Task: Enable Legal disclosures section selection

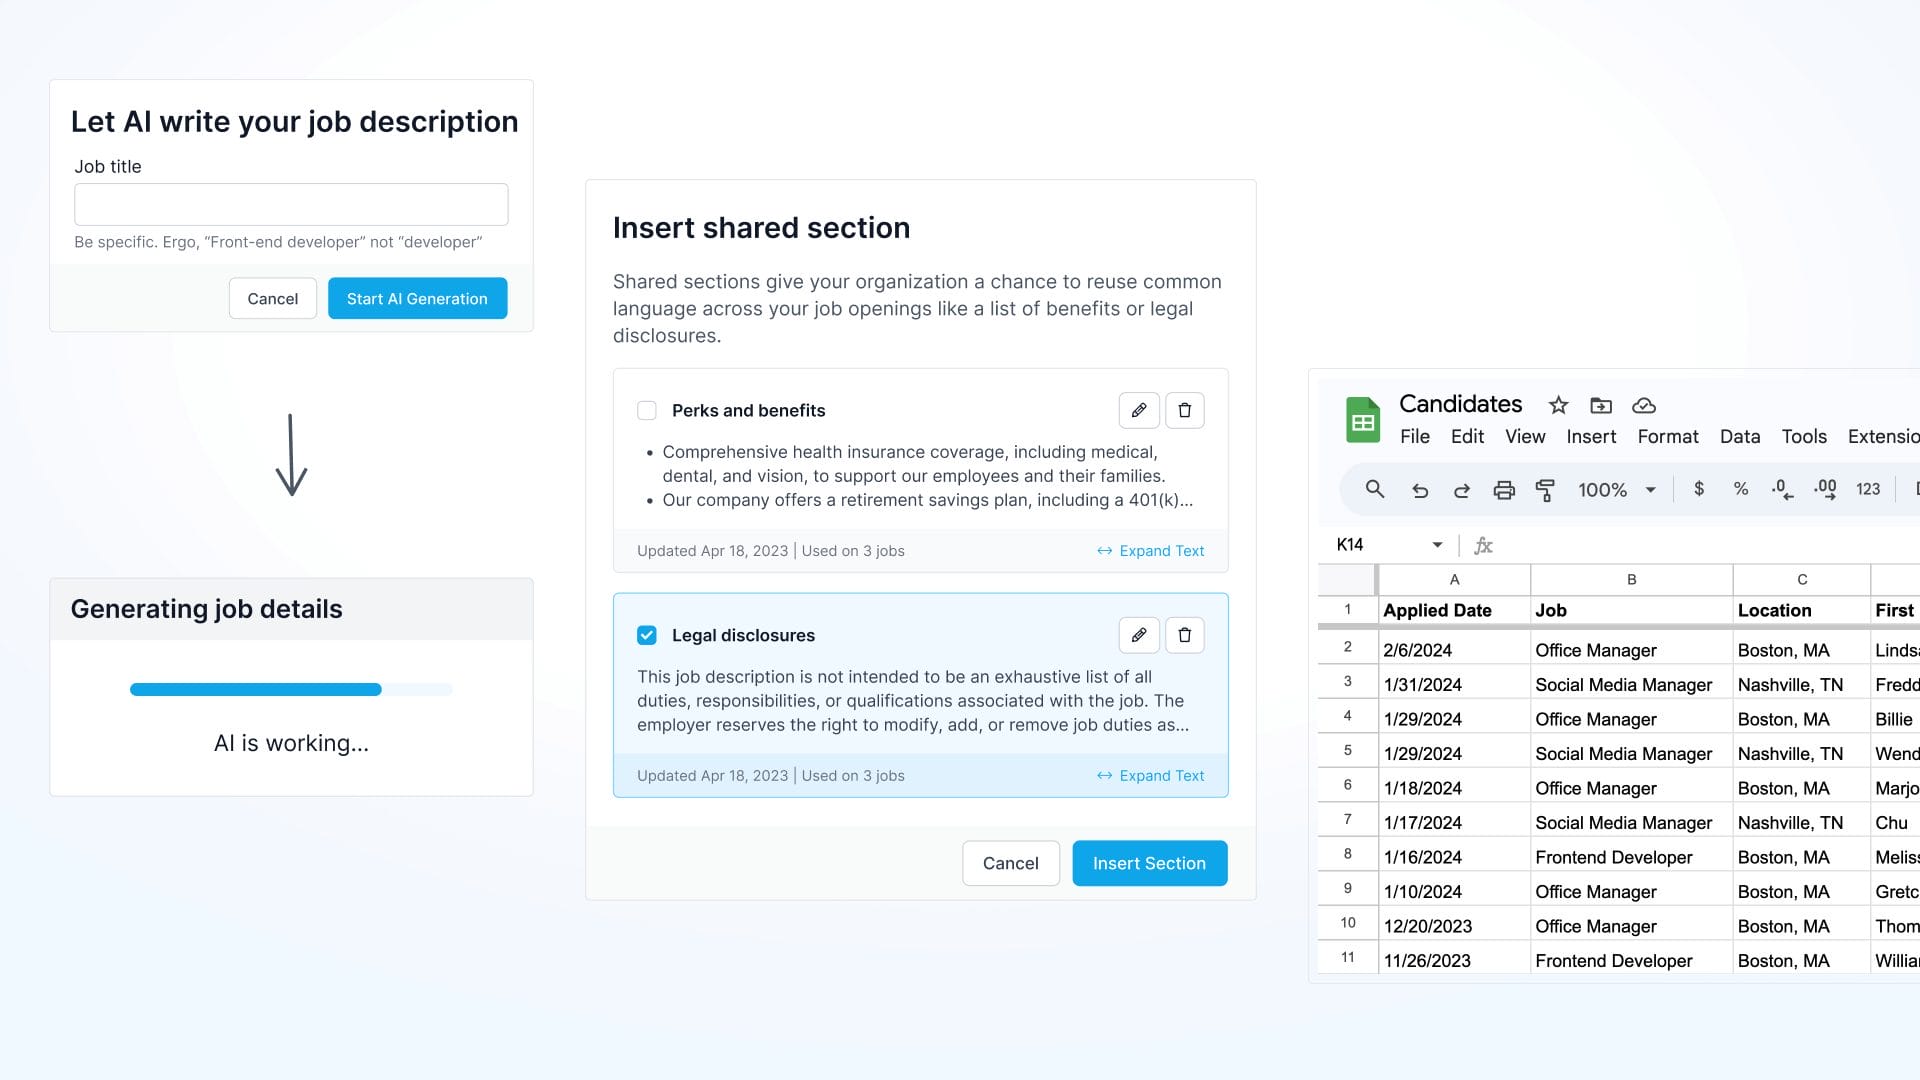Action: pyautogui.click(x=646, y=634)
